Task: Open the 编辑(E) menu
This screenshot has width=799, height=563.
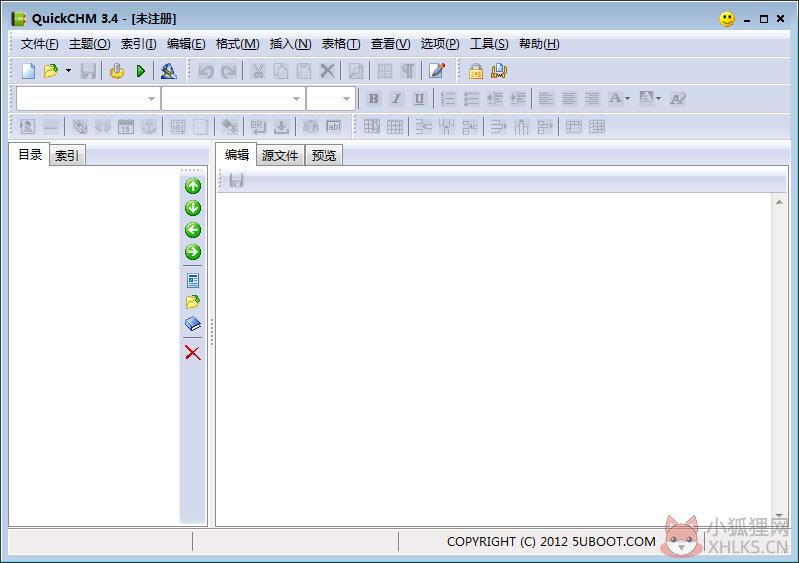Action: [x=186, y=44]
